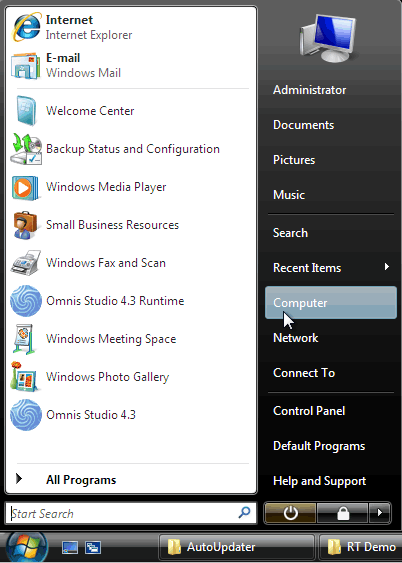Open Windows Photo Gallery icon

[x=24, y=376]
